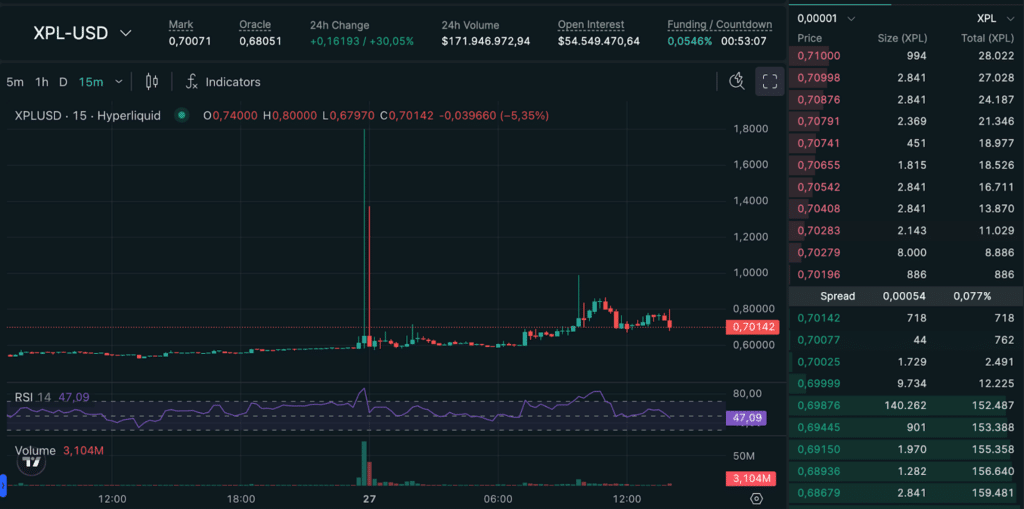
Task: Select bid price 0,69876 in order book
Action: (819, 405)
